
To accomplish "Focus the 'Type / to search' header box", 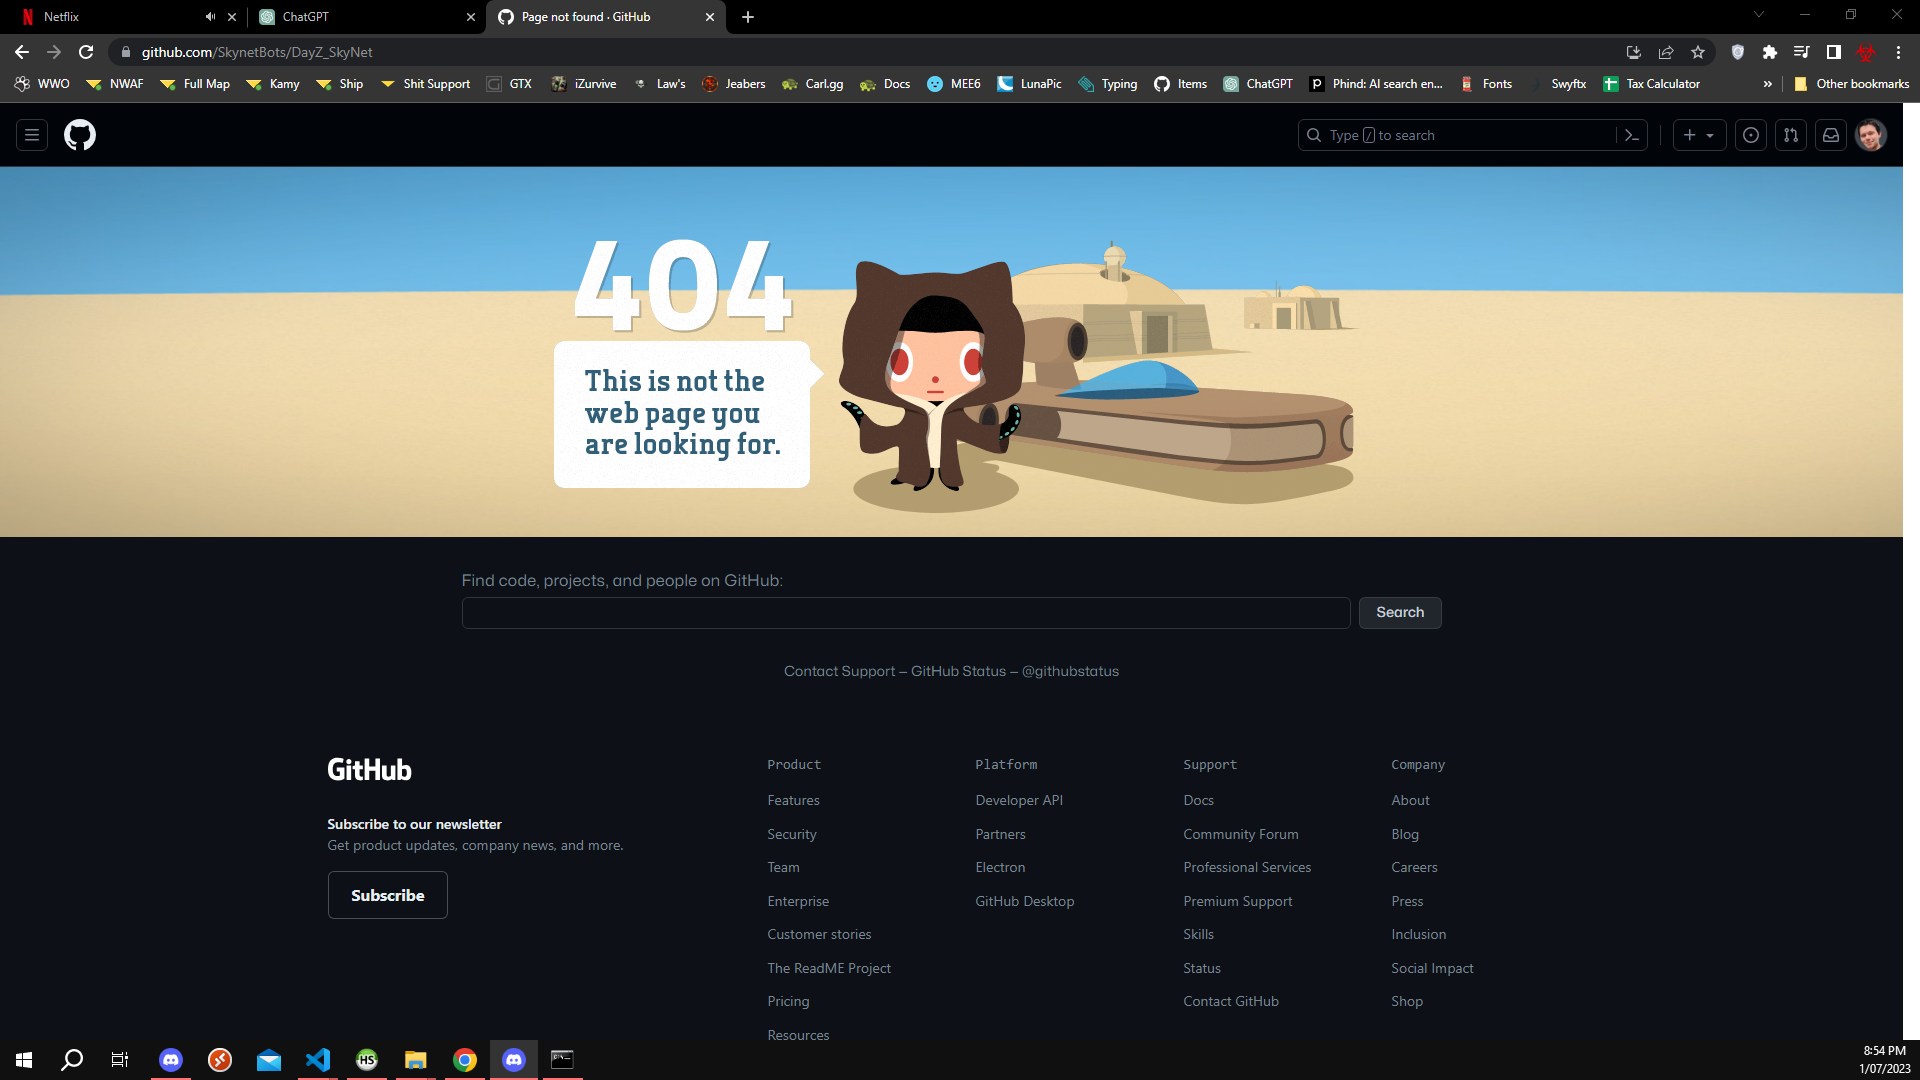I will (x=1472, y=135).
